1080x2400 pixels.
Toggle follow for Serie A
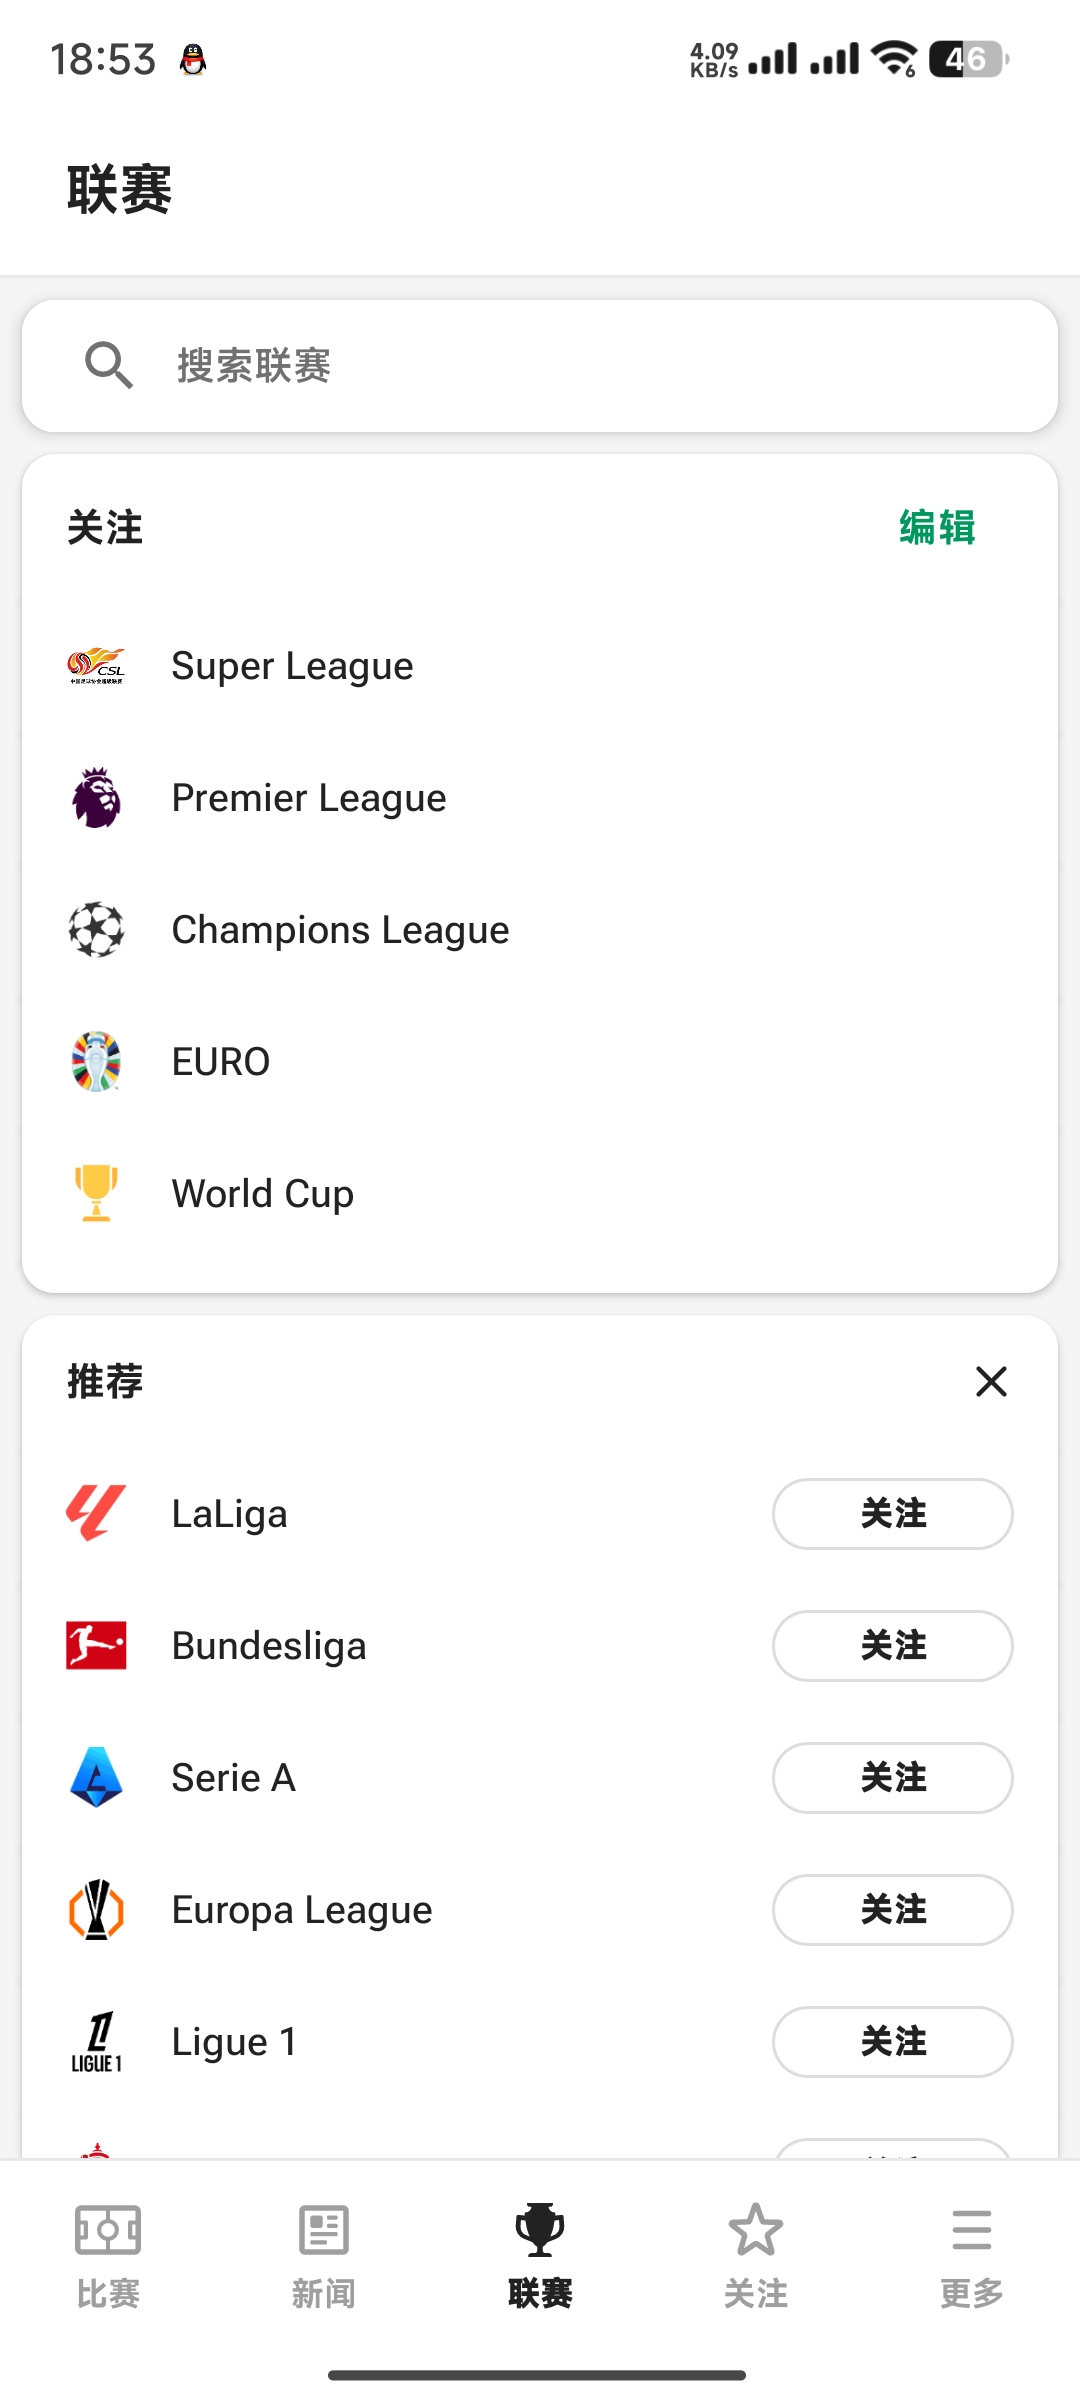click(893, 1778)
